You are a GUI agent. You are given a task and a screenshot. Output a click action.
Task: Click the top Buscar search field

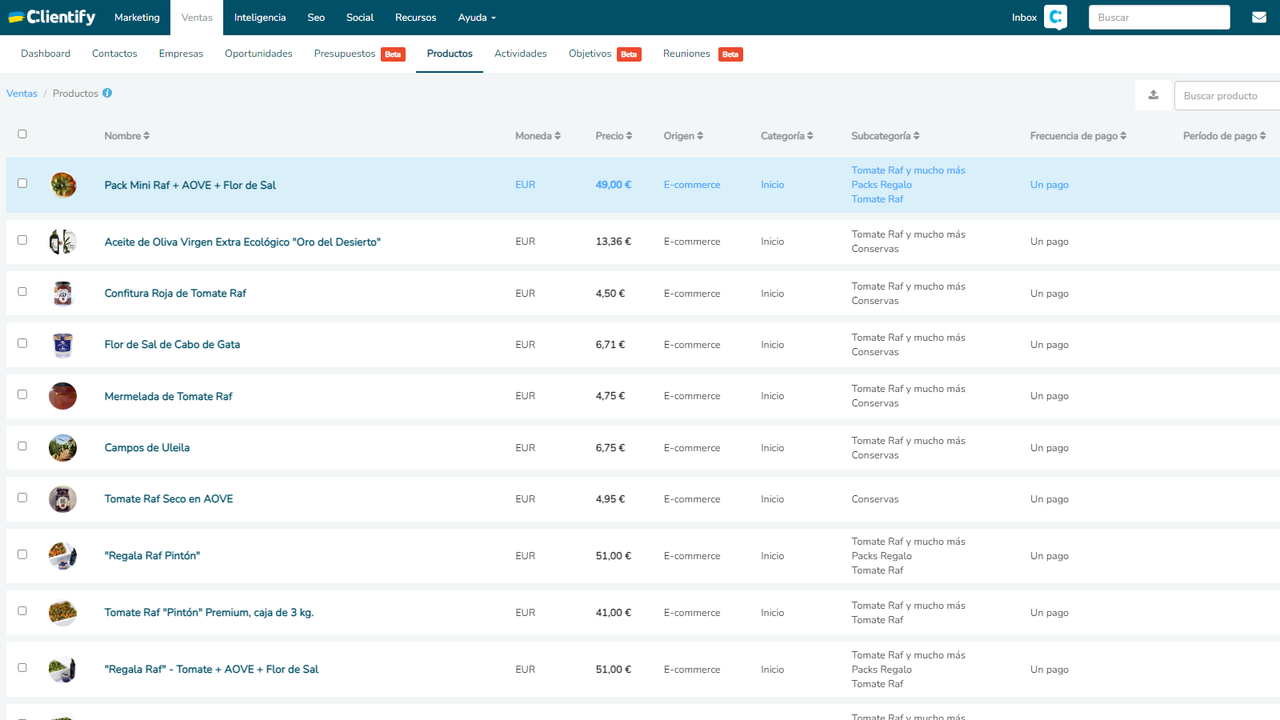coord(1159,17)
